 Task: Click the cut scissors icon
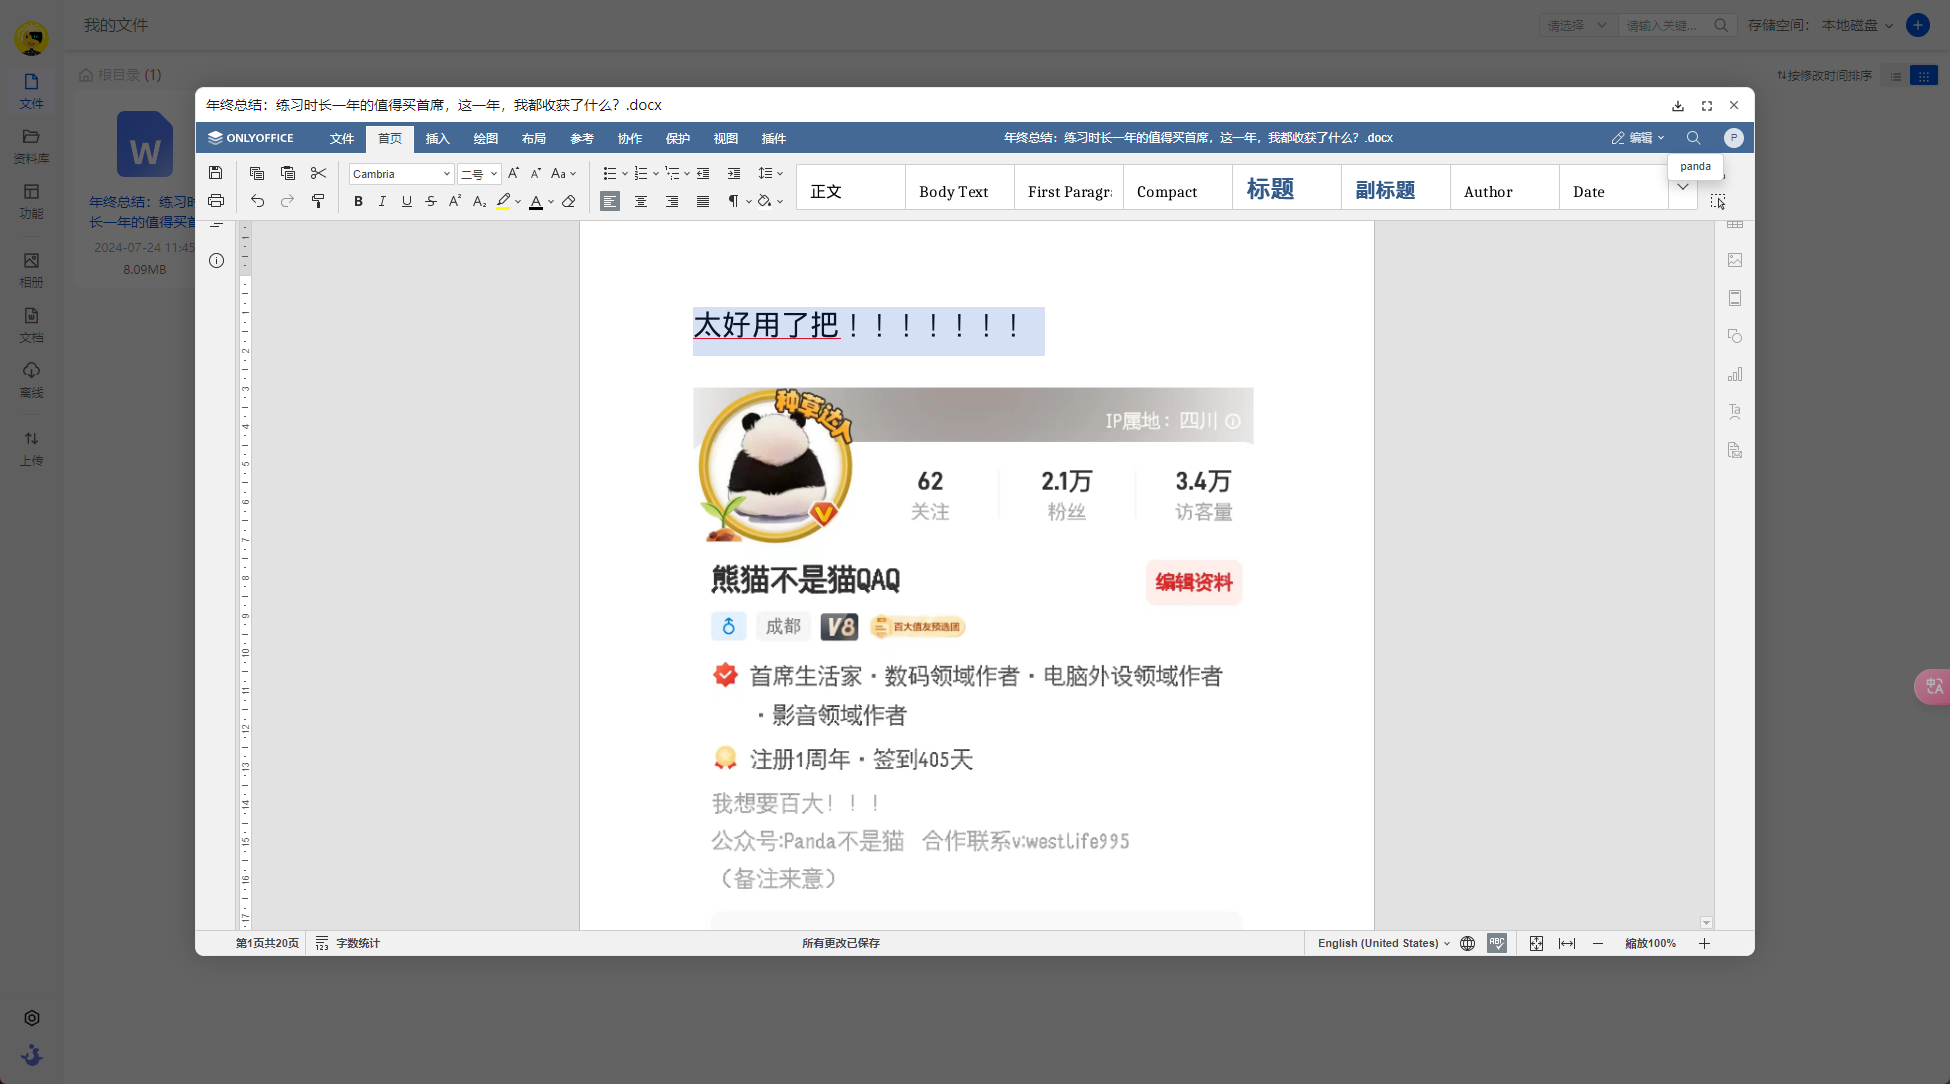coord(318,173)
